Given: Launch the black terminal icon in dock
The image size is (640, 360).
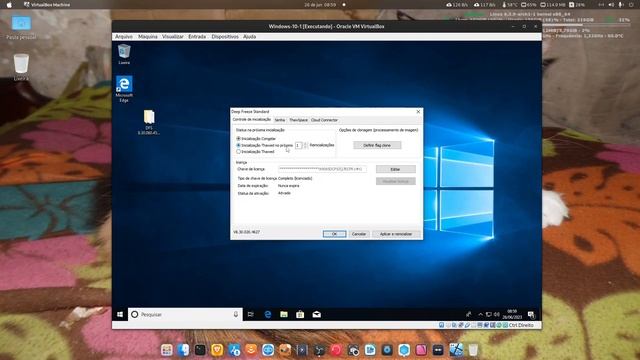Looking at the screenshot, I should [200, 350].
